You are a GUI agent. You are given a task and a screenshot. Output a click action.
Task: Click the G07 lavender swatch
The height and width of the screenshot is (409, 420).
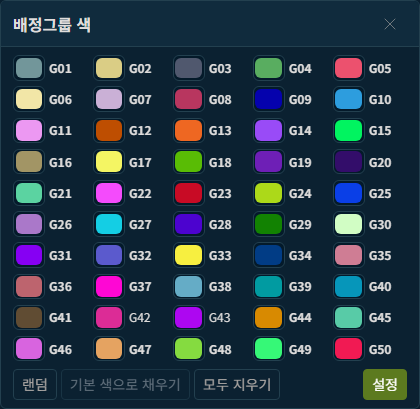coord(109,99)
